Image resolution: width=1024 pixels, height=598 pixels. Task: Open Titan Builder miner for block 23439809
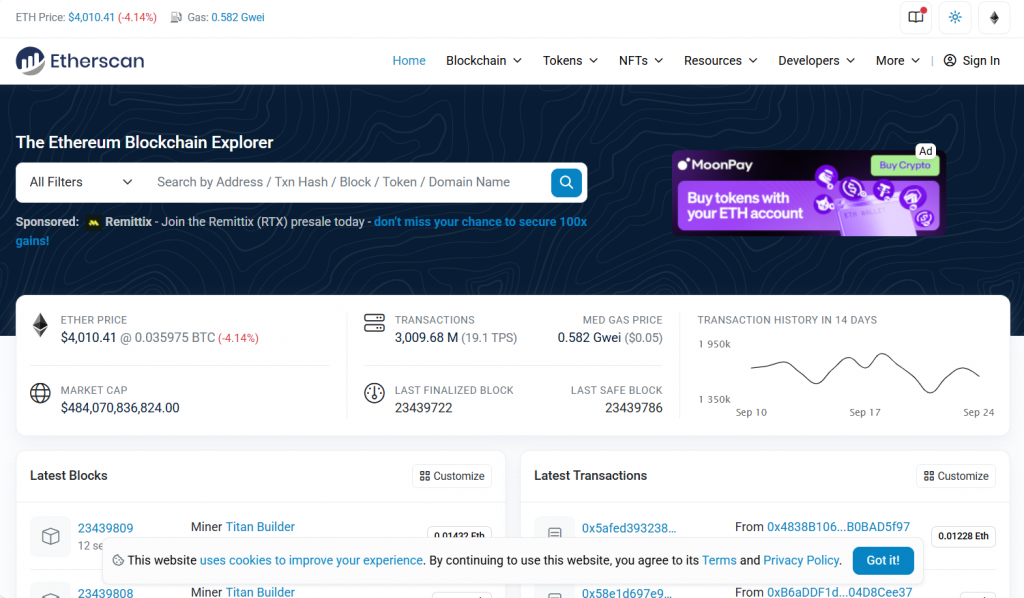[260, 527]
